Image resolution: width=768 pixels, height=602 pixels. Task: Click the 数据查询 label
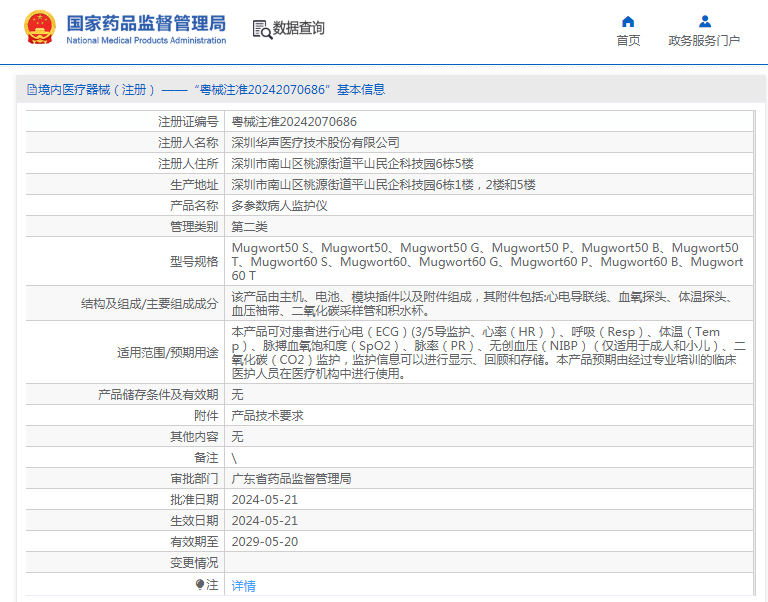298,28
